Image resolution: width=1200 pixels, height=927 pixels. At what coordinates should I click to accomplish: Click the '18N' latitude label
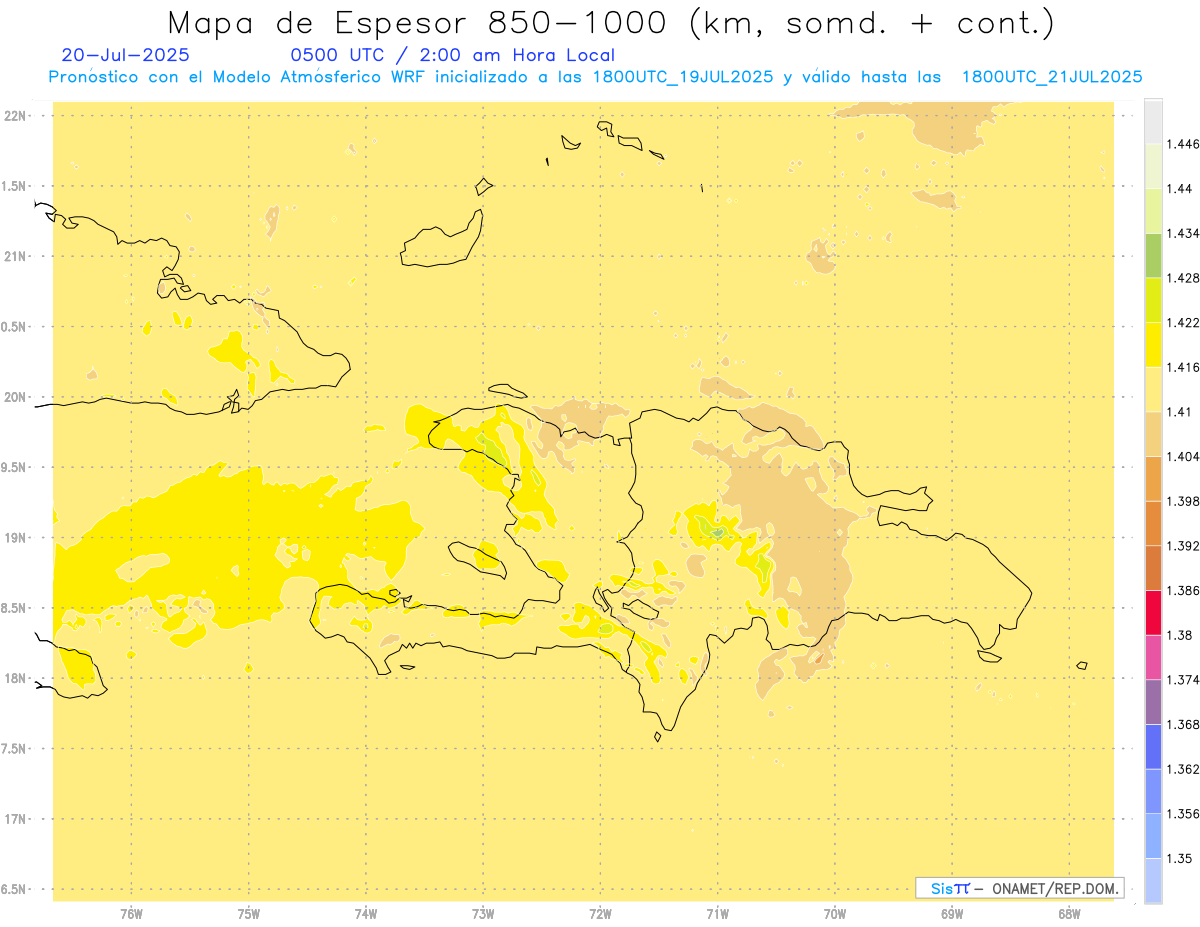(17, 678)
